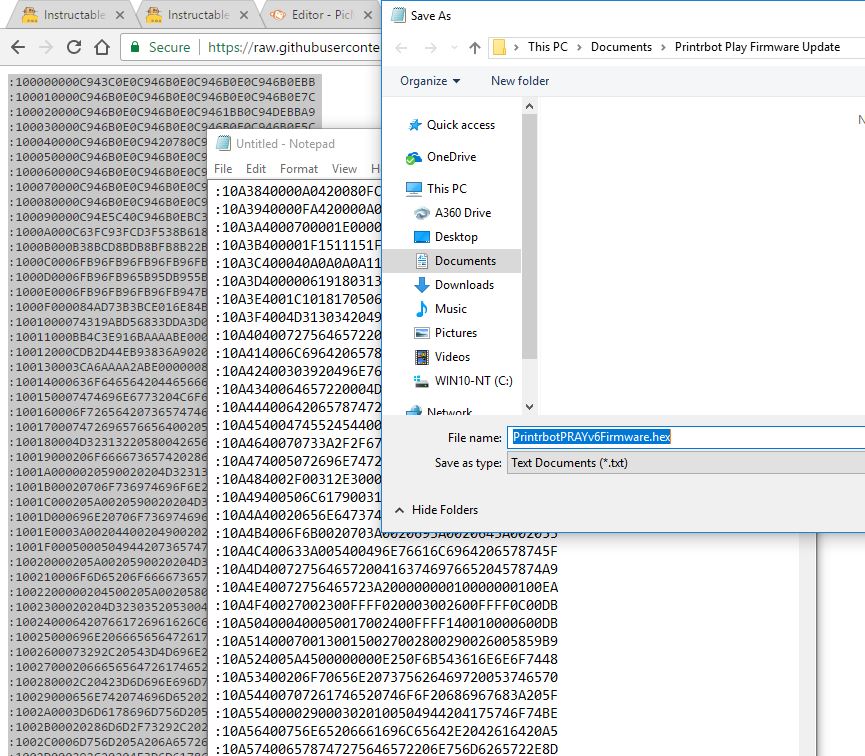865x756 pixels.
Task: Select Desktop in navigation pane
Action: click(446, 237)
